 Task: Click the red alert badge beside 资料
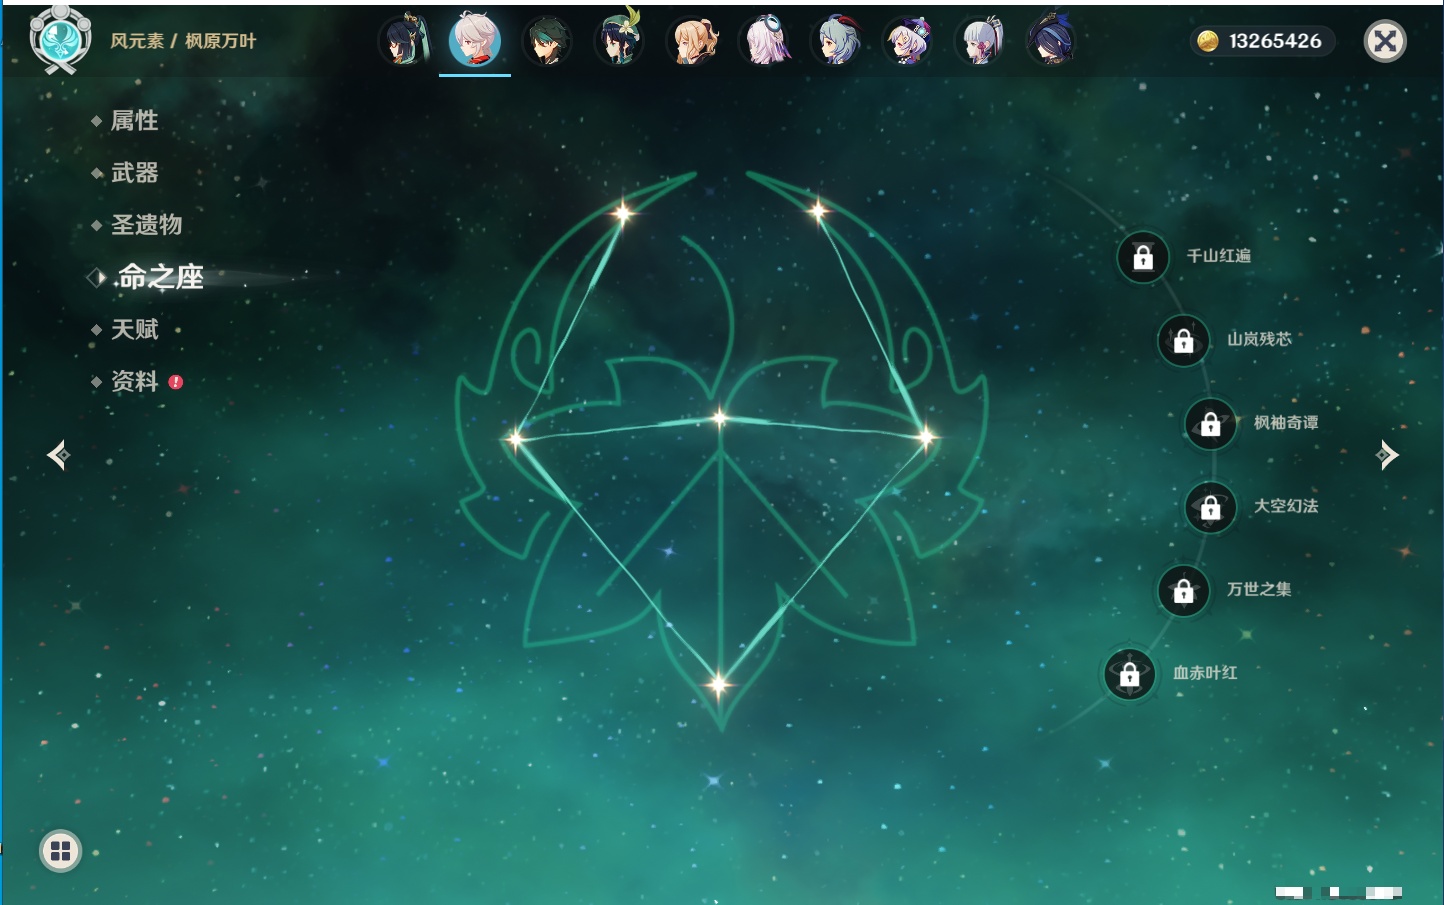(176, 381)
